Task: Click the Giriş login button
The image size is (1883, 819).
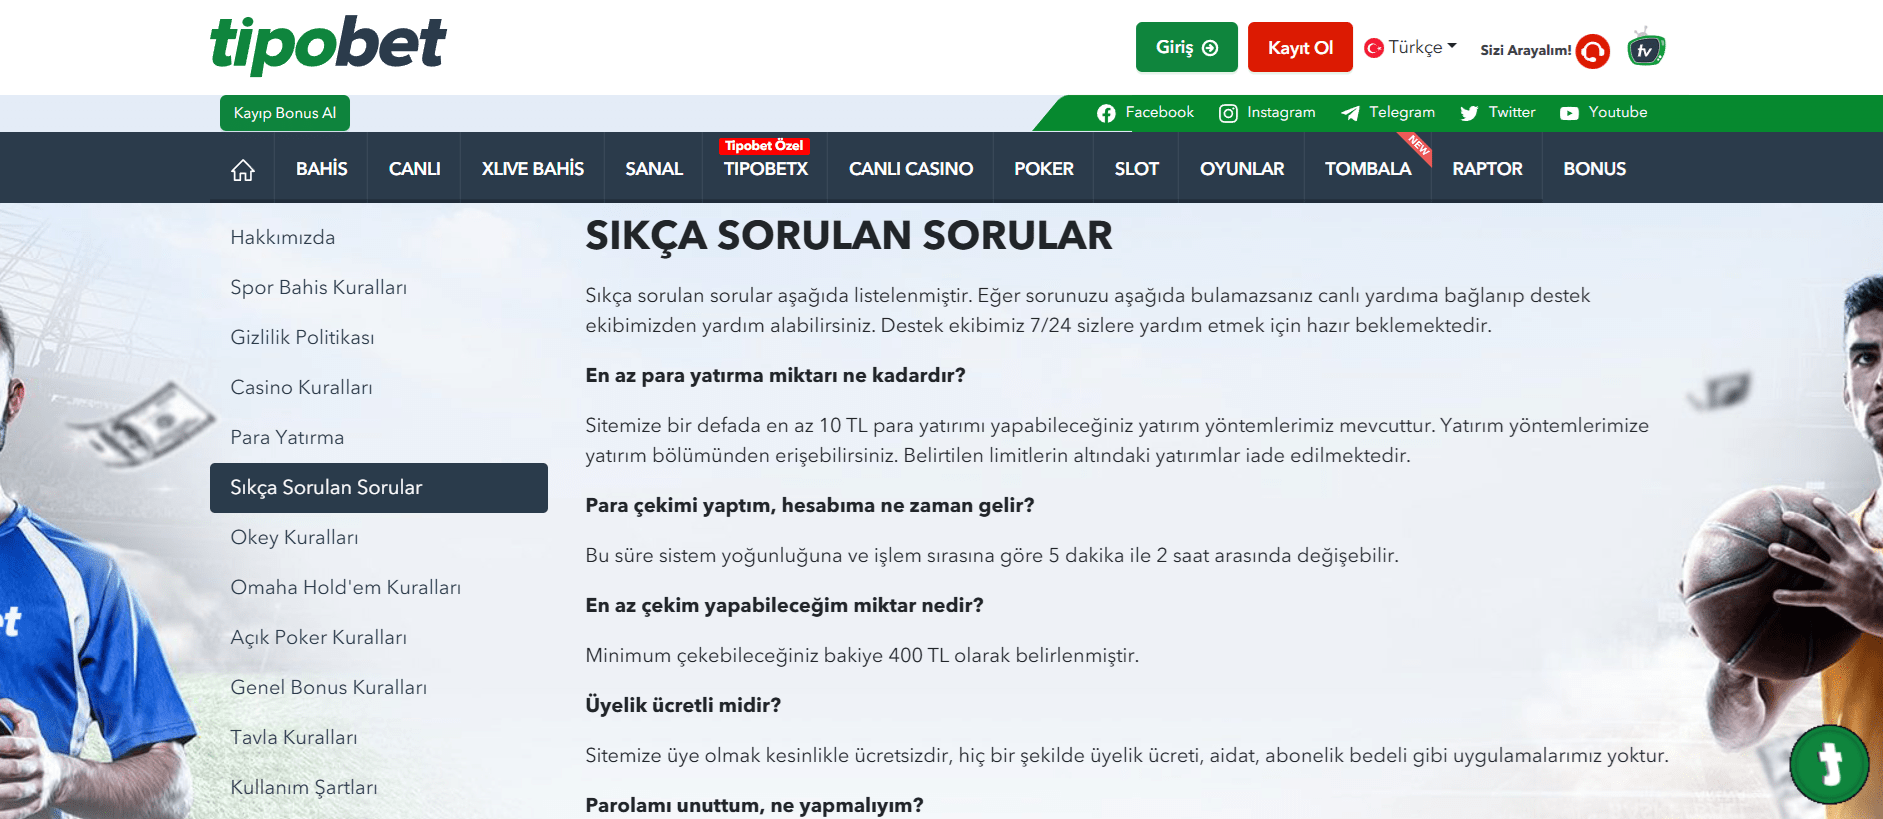Action: pos(1186,47)
